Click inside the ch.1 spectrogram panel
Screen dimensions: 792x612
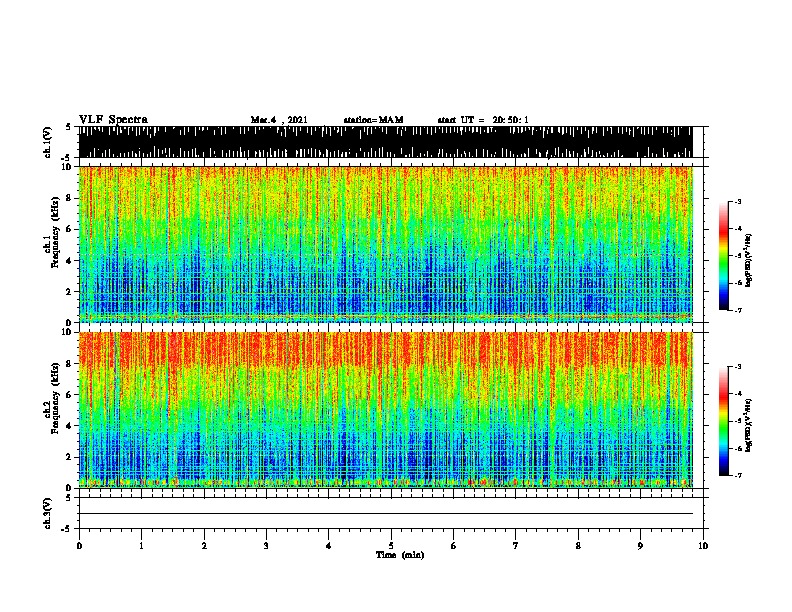[385, 244]
